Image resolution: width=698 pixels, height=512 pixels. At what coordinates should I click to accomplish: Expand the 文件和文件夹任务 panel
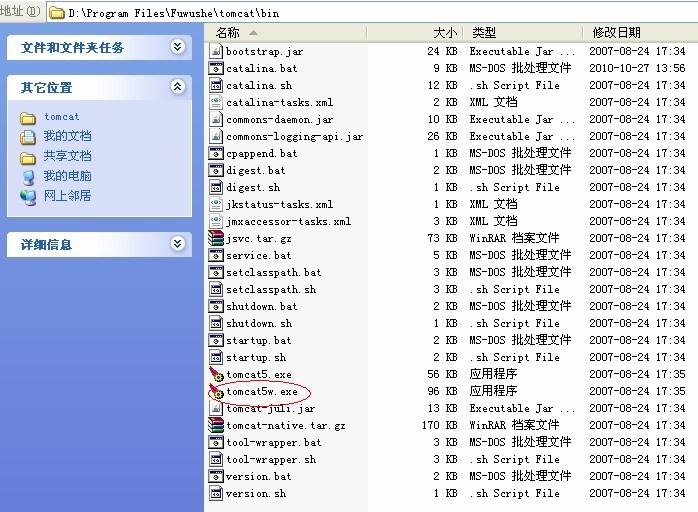(x=178, y=47)
